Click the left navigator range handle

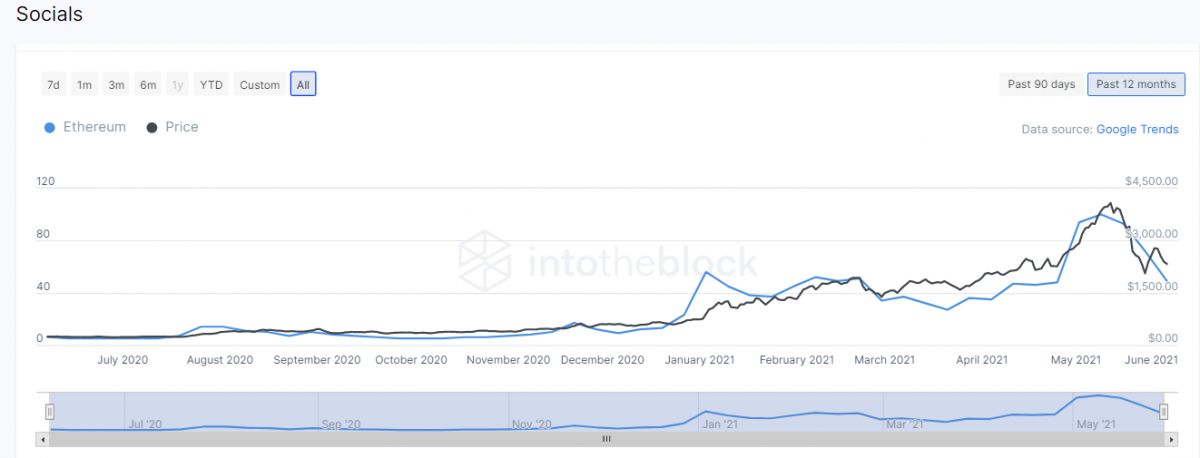(49, 411)
